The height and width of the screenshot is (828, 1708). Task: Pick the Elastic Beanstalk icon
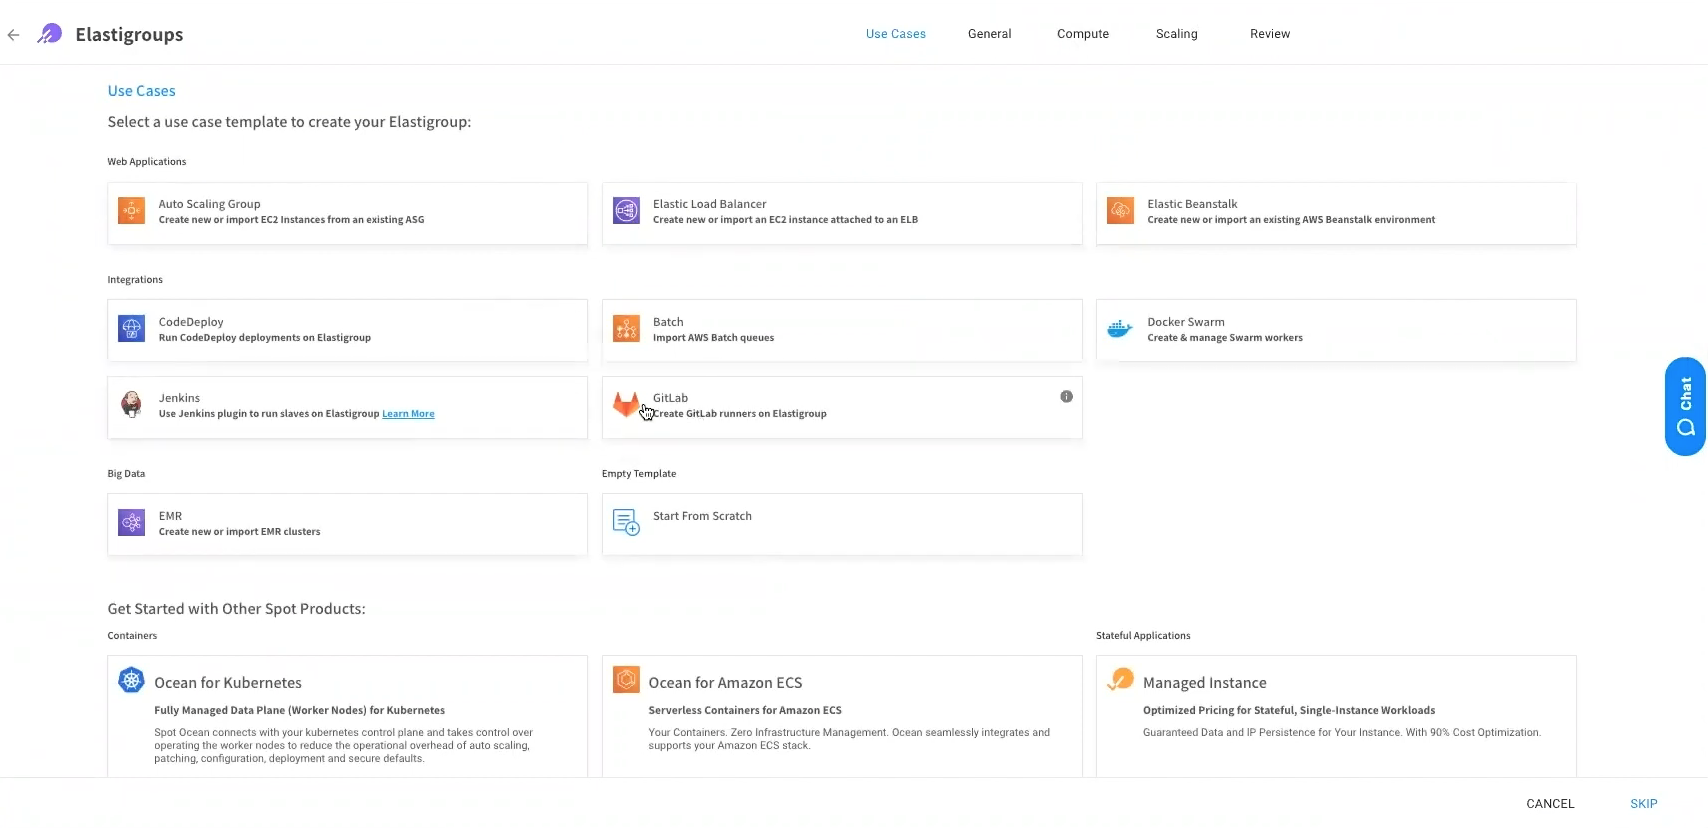click(x=1120, y=211)
